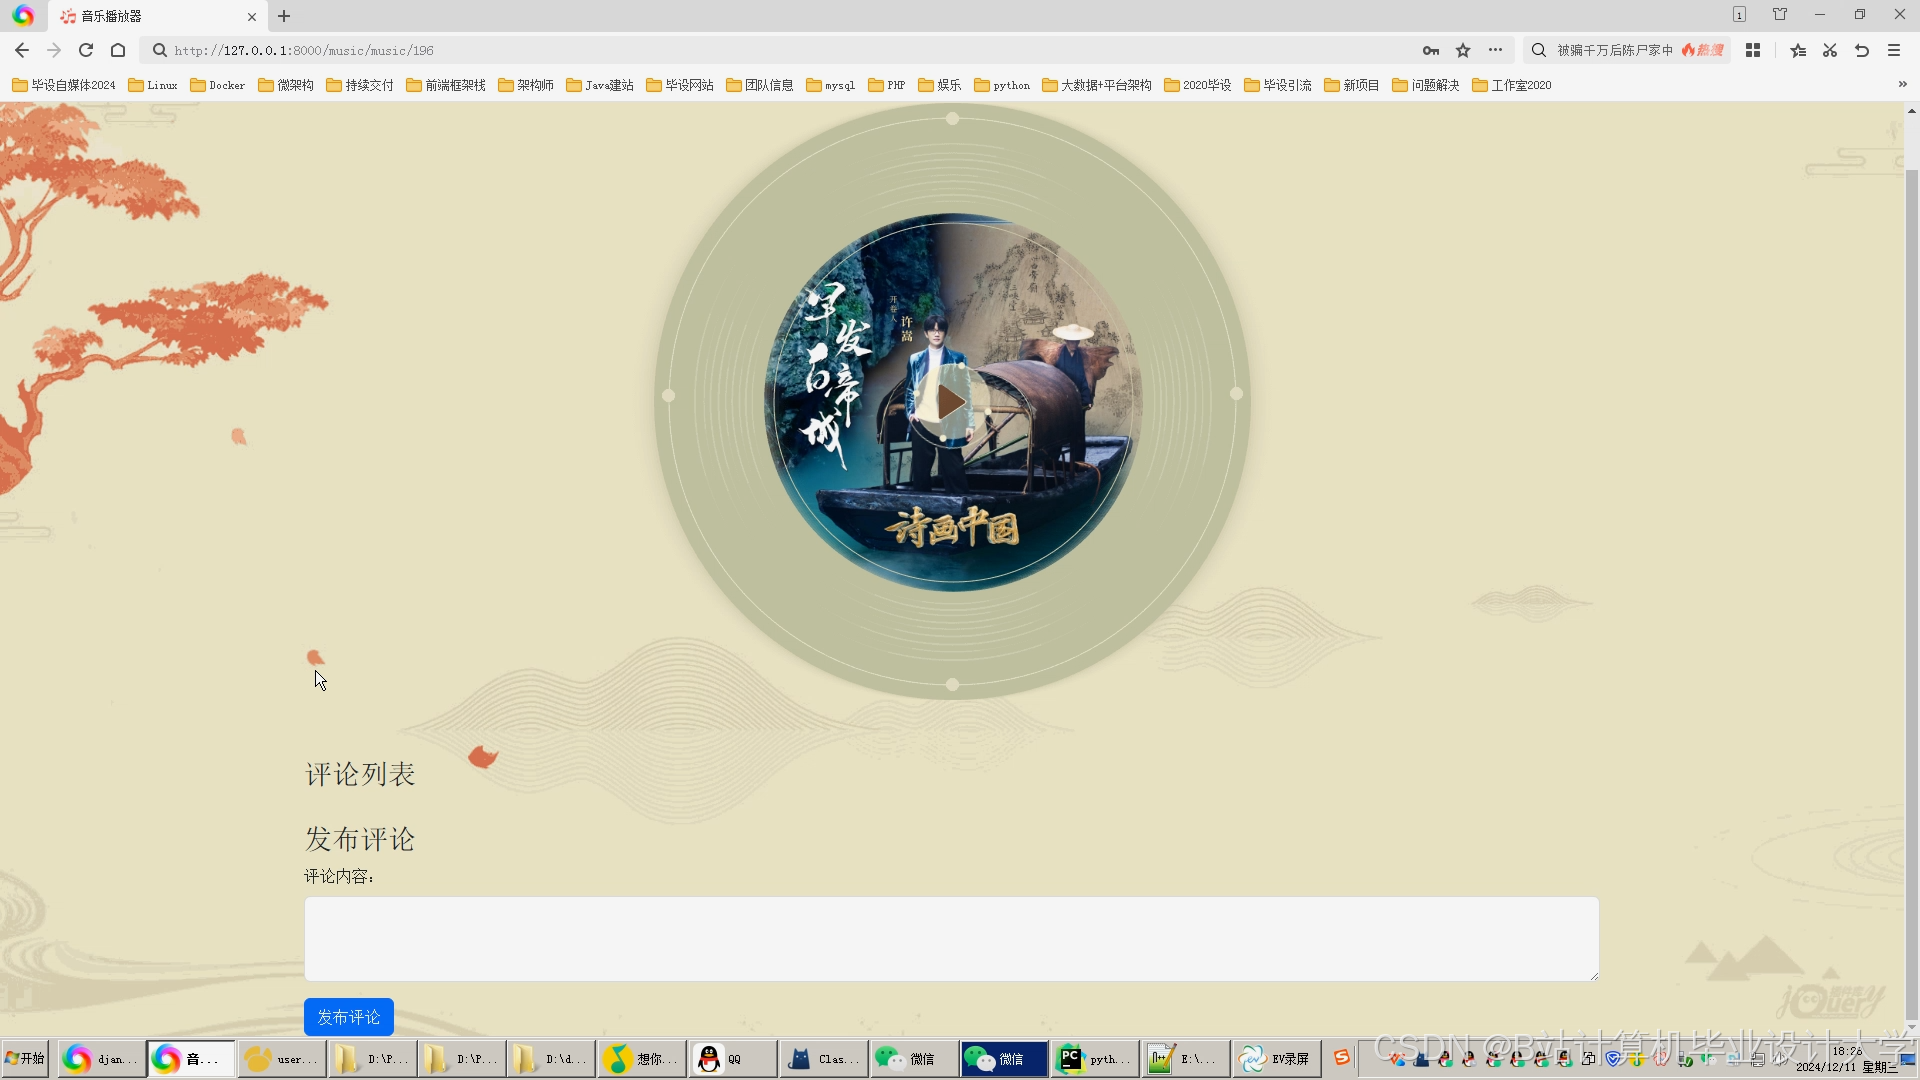Expand the hidden bookmarks chevron
1920x1080 pixels.
pos(1902,85)
